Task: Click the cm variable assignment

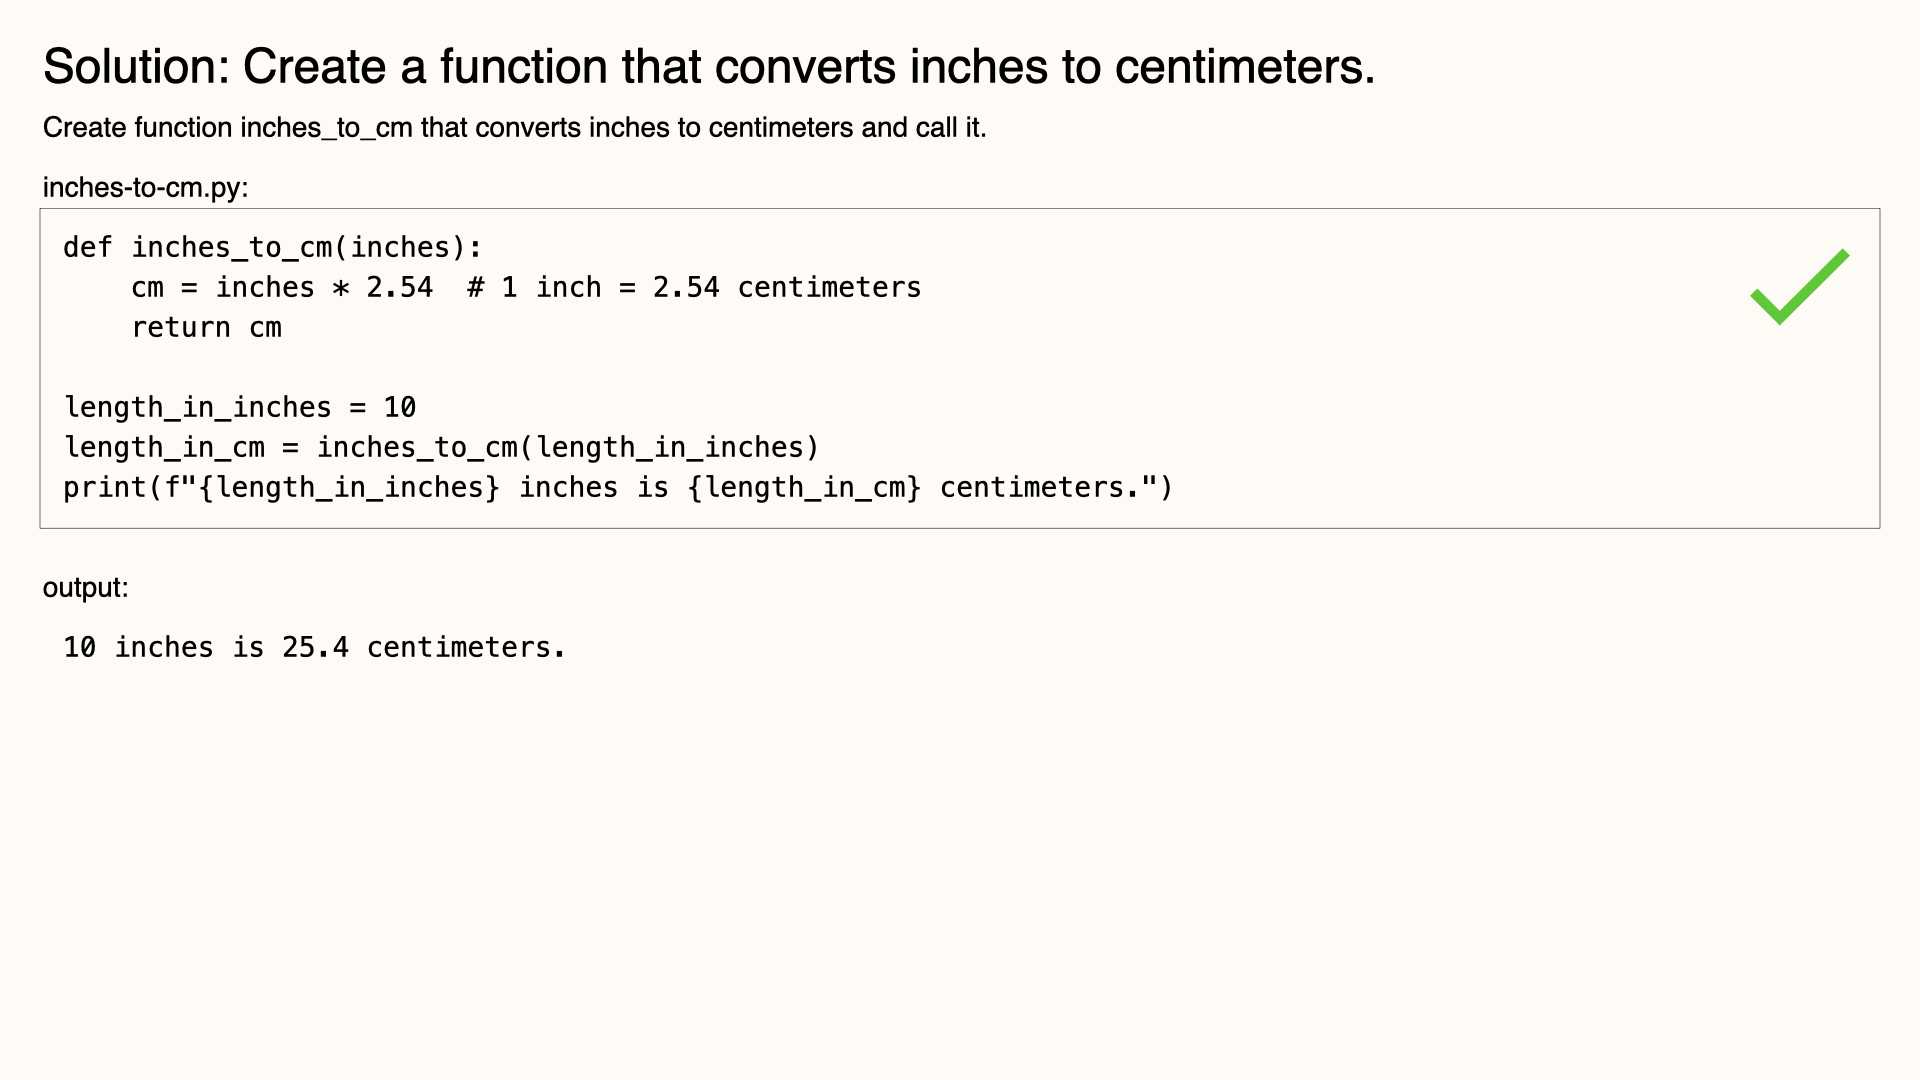Action: pyautogui.click(x=282, y=288)
